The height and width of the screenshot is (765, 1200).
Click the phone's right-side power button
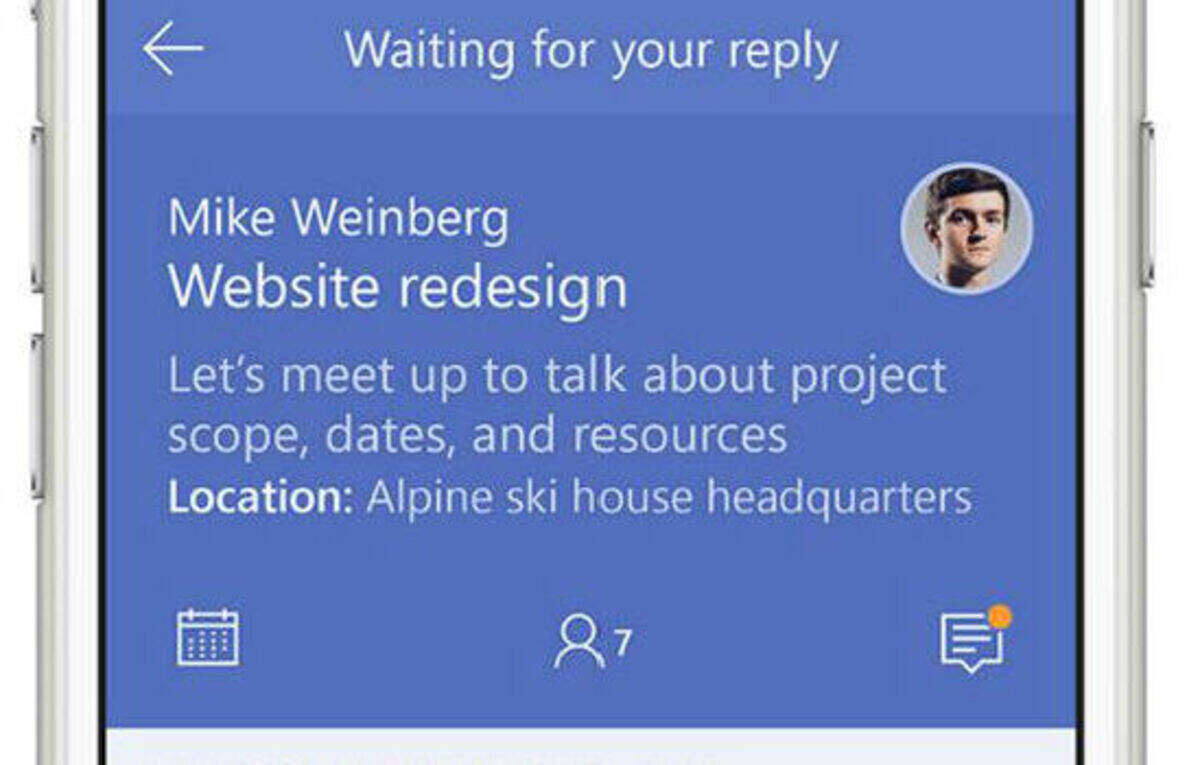[x=1146, y=204]
